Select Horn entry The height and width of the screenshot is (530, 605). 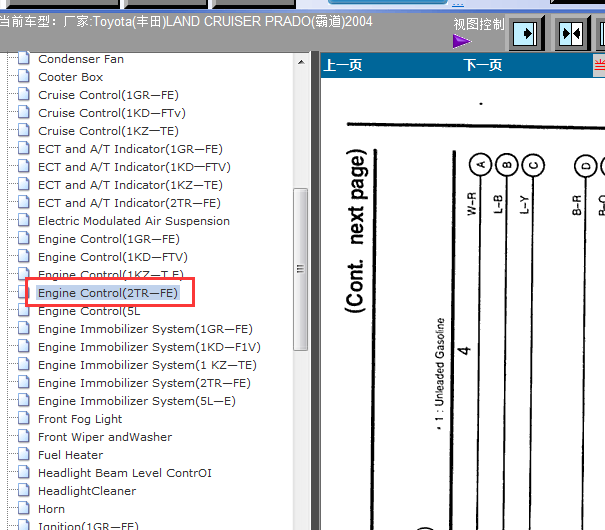point(51,509)
